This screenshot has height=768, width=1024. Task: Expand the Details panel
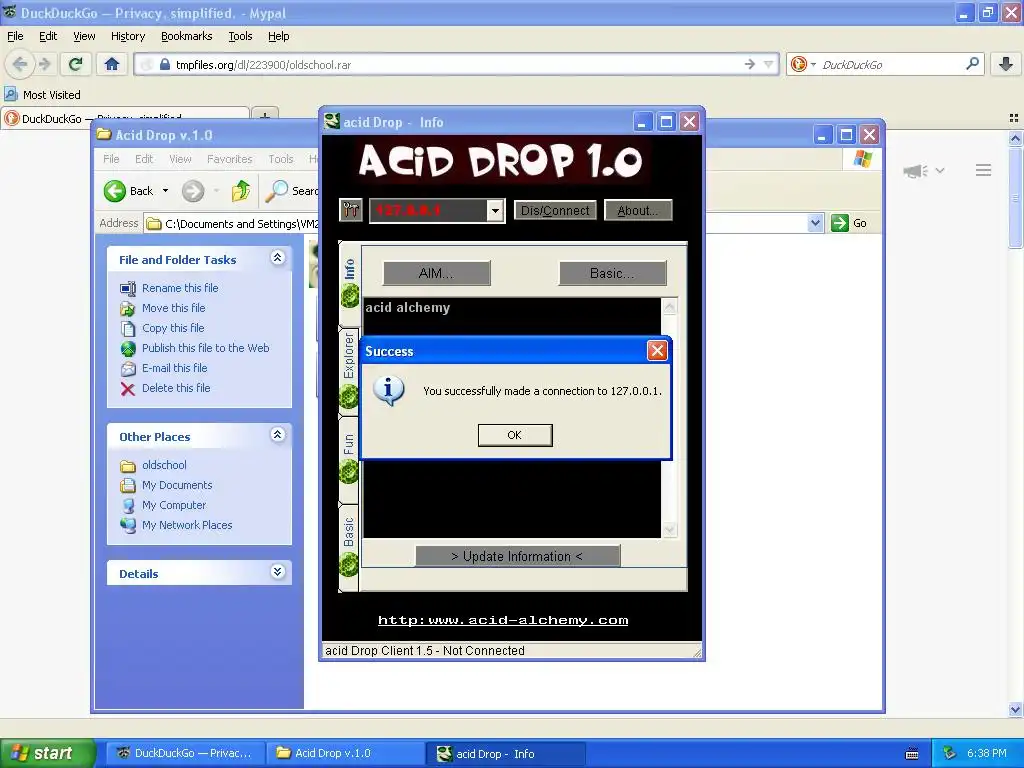(277, 572)
